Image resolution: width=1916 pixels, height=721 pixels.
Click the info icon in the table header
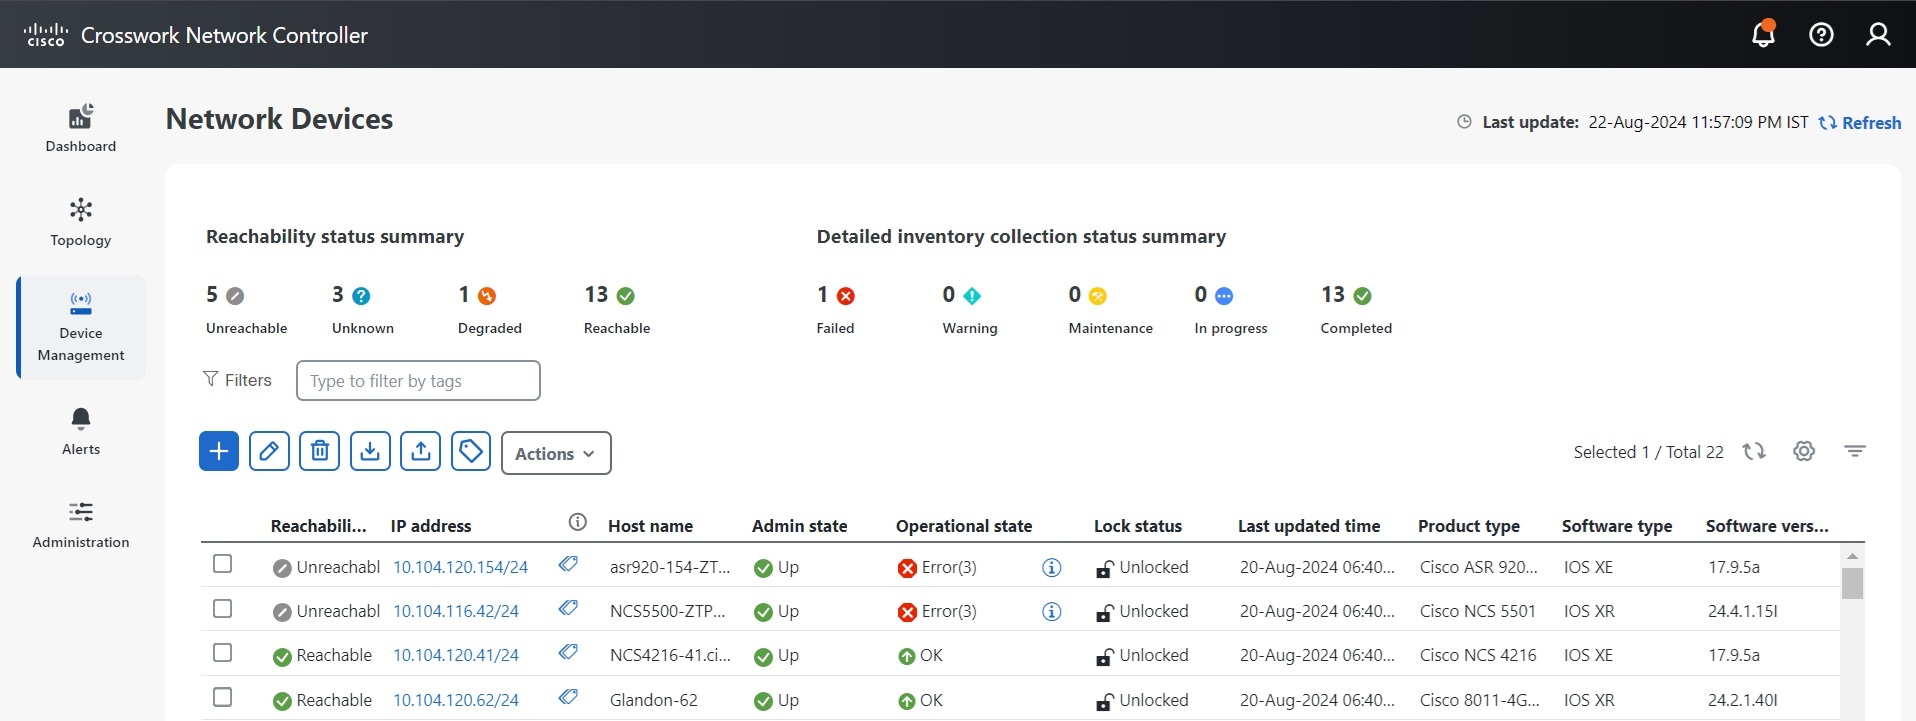(577, 522)
